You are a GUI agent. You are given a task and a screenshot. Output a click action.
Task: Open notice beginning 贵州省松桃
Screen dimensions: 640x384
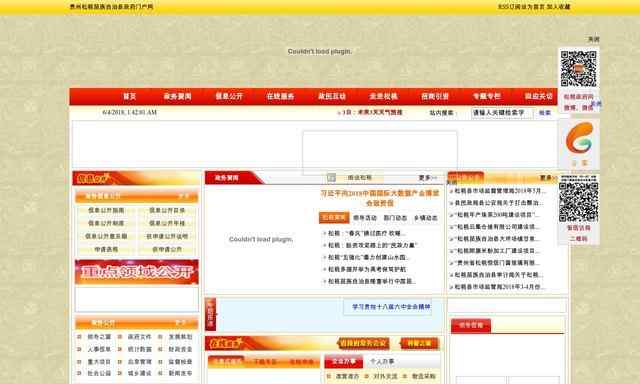[497, 263]
